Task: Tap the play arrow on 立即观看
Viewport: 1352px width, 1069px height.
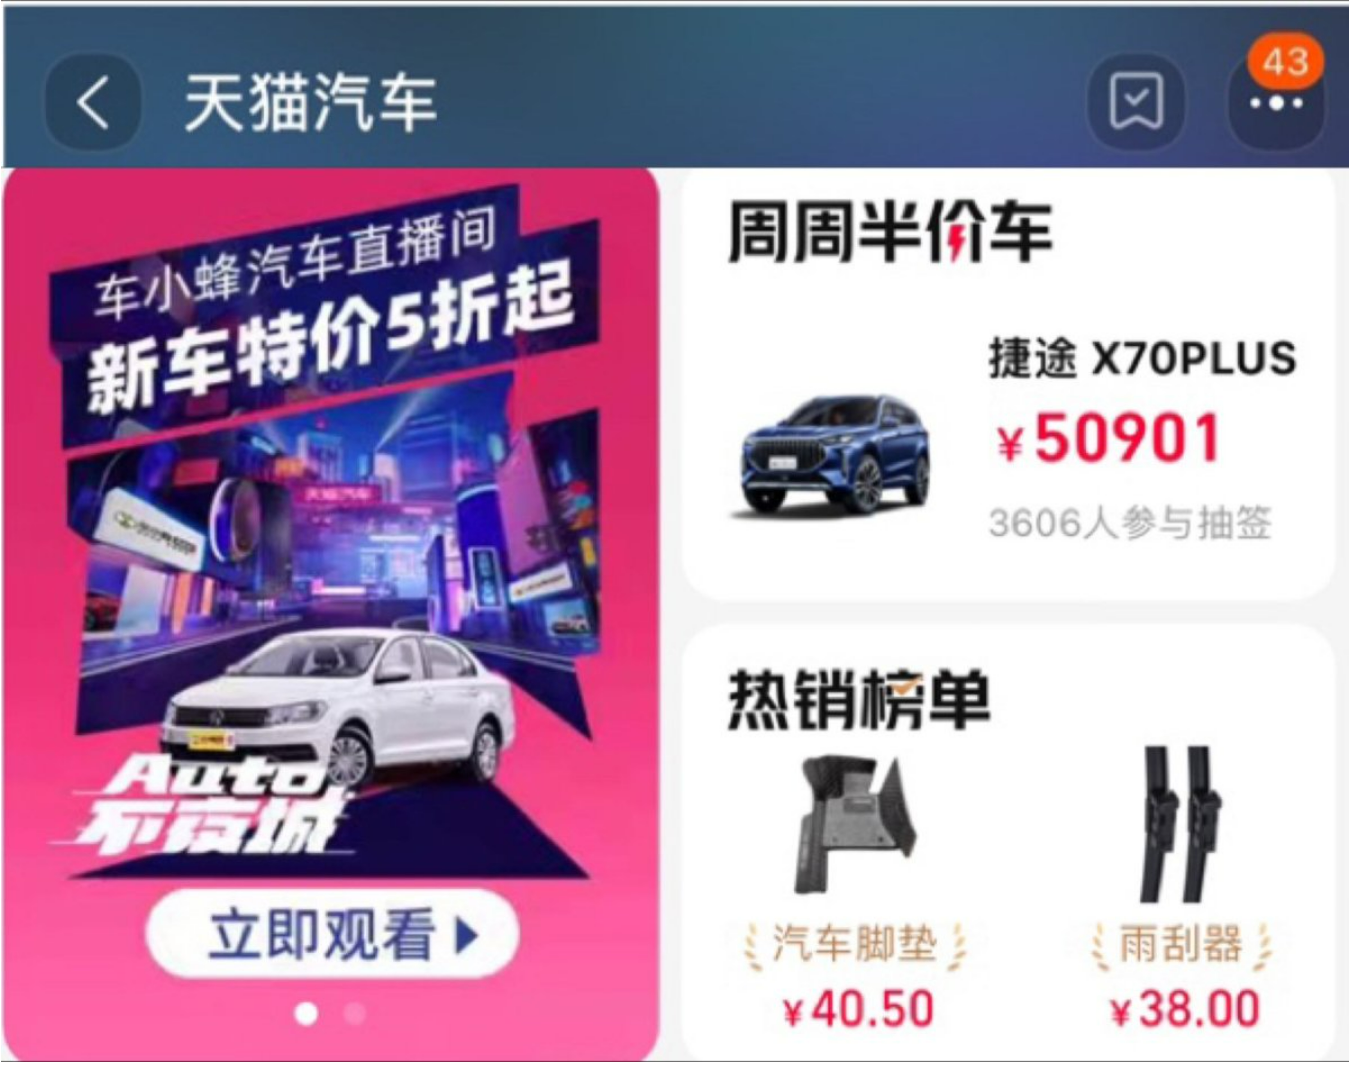Action: pyautogui.click(x=466, y=935)
